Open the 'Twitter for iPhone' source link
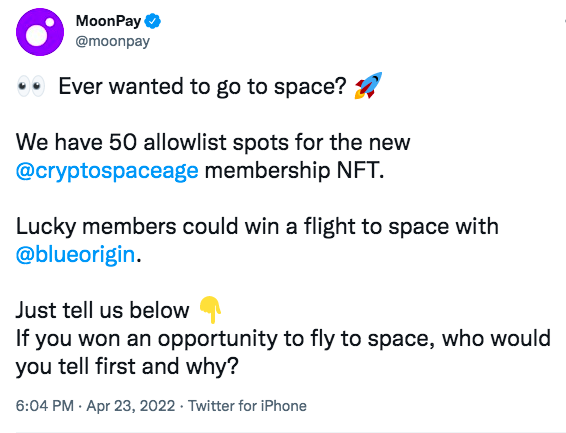The image size is (566, 433). (x=247, y=406)
